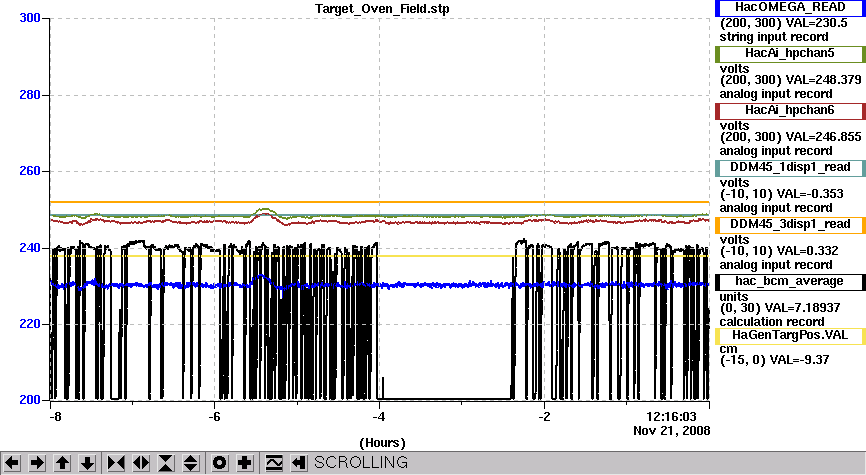Select the HacAi_hpchan5 legend entry
The width and height of the screenshot is (866, 475).
click(790, 54)
